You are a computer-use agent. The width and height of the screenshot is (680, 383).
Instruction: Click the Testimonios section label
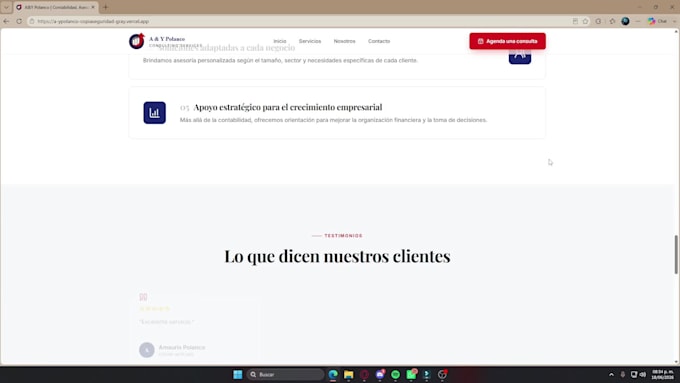coord(343,236)
